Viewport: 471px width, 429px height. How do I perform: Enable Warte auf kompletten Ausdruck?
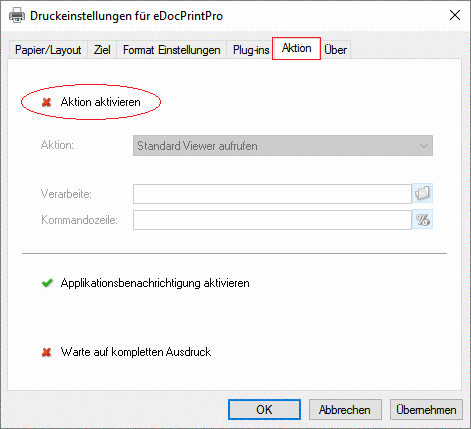pos(127,352)
